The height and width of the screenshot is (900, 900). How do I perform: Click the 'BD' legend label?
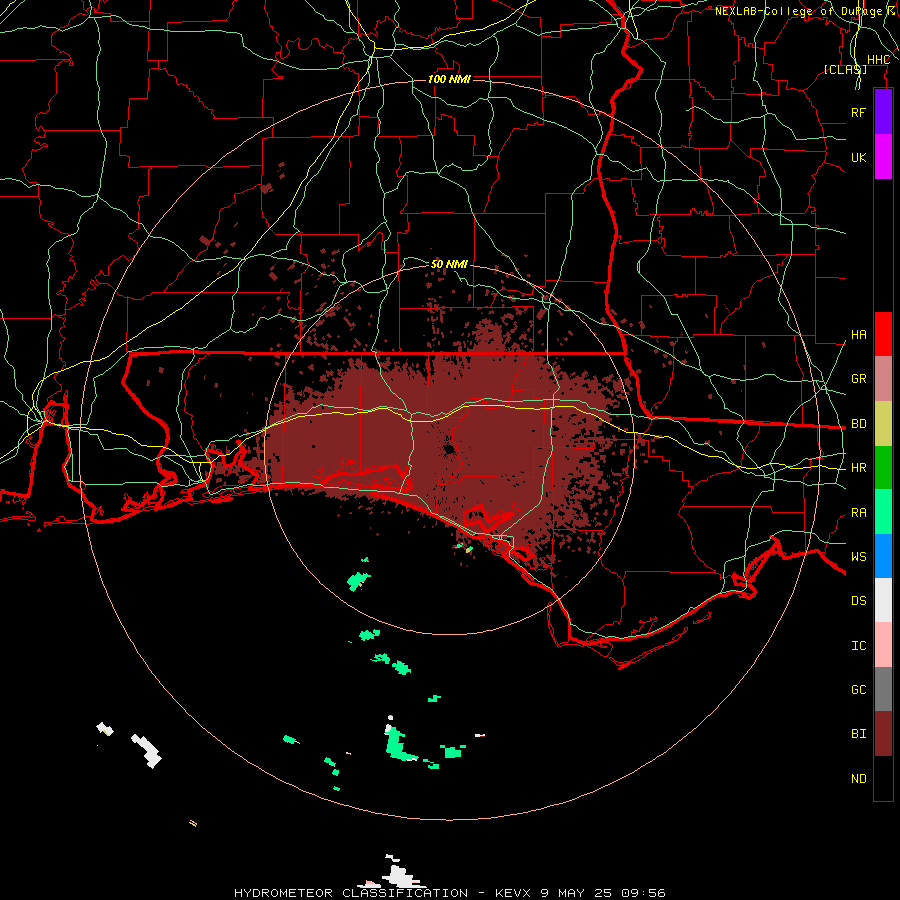pyautogui.click(x=858, y=423)
